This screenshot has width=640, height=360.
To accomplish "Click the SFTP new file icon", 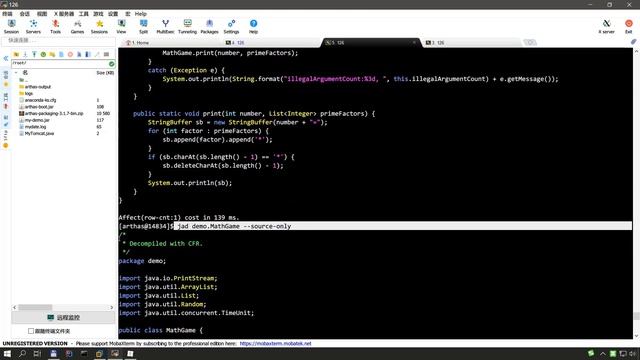I will pos(61,54).
